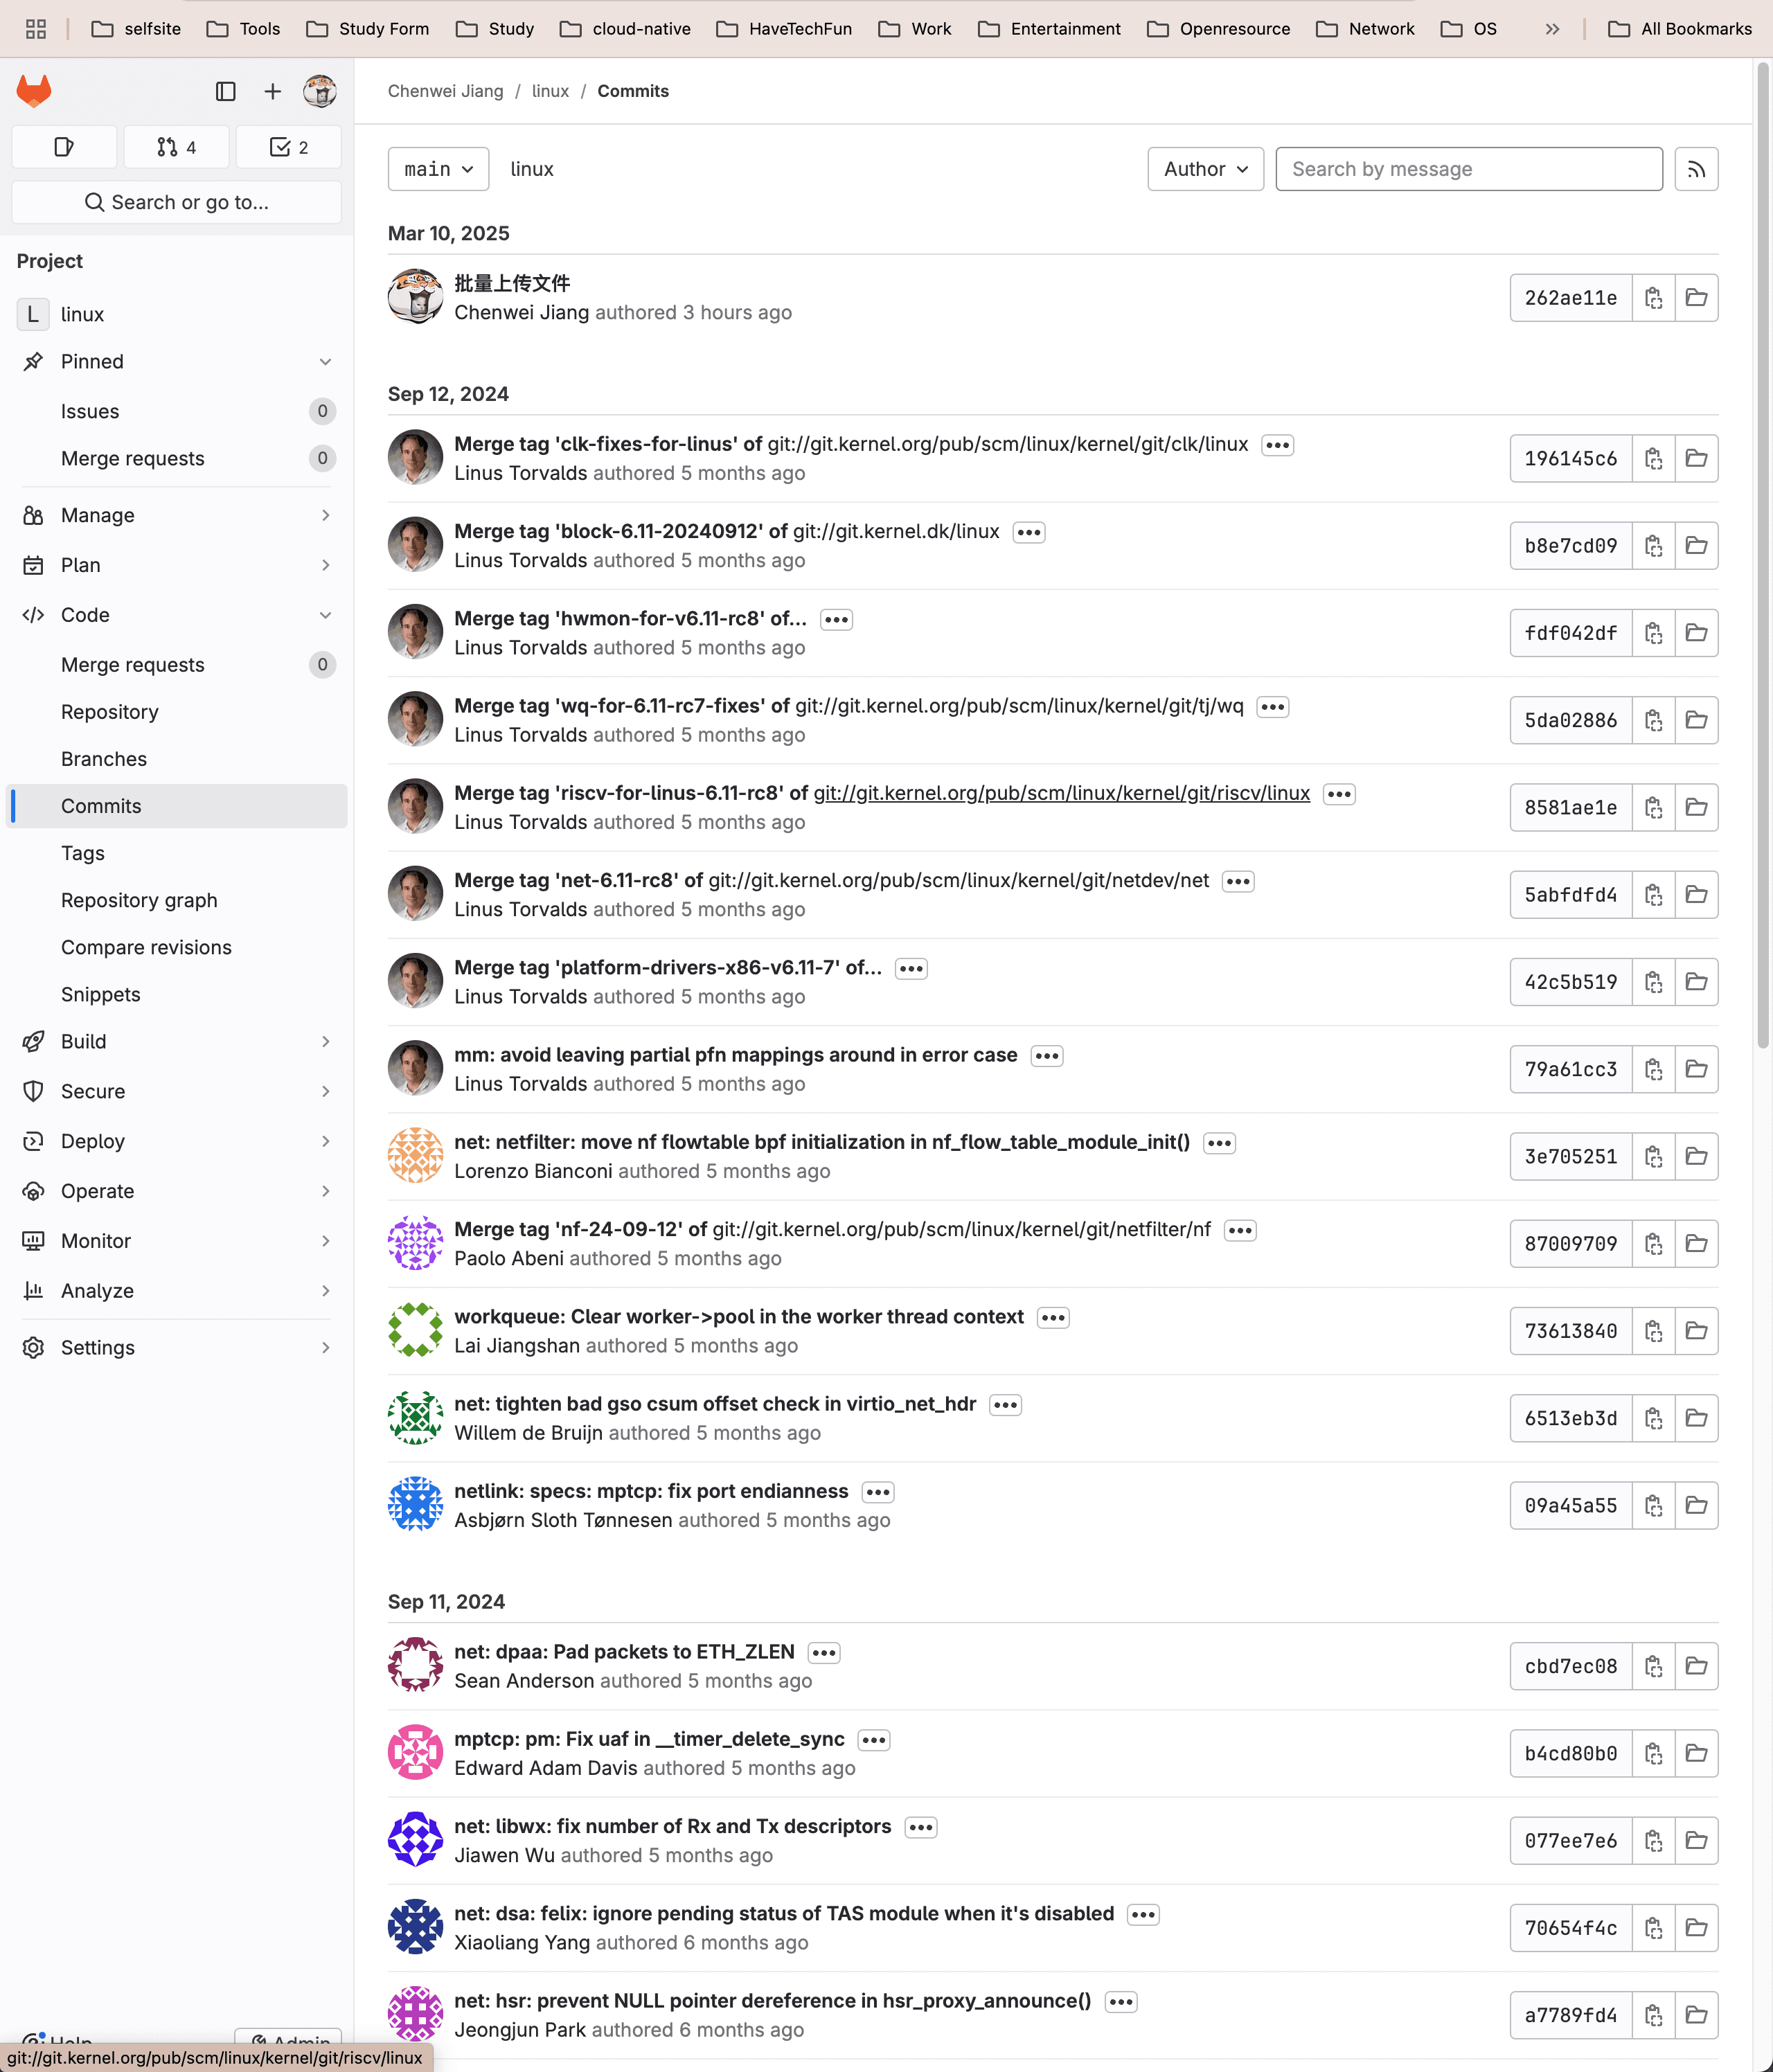Copy commit SHA b4cd80b0
This screenshot has width=1773, height=2072.
[1653, 1753]
